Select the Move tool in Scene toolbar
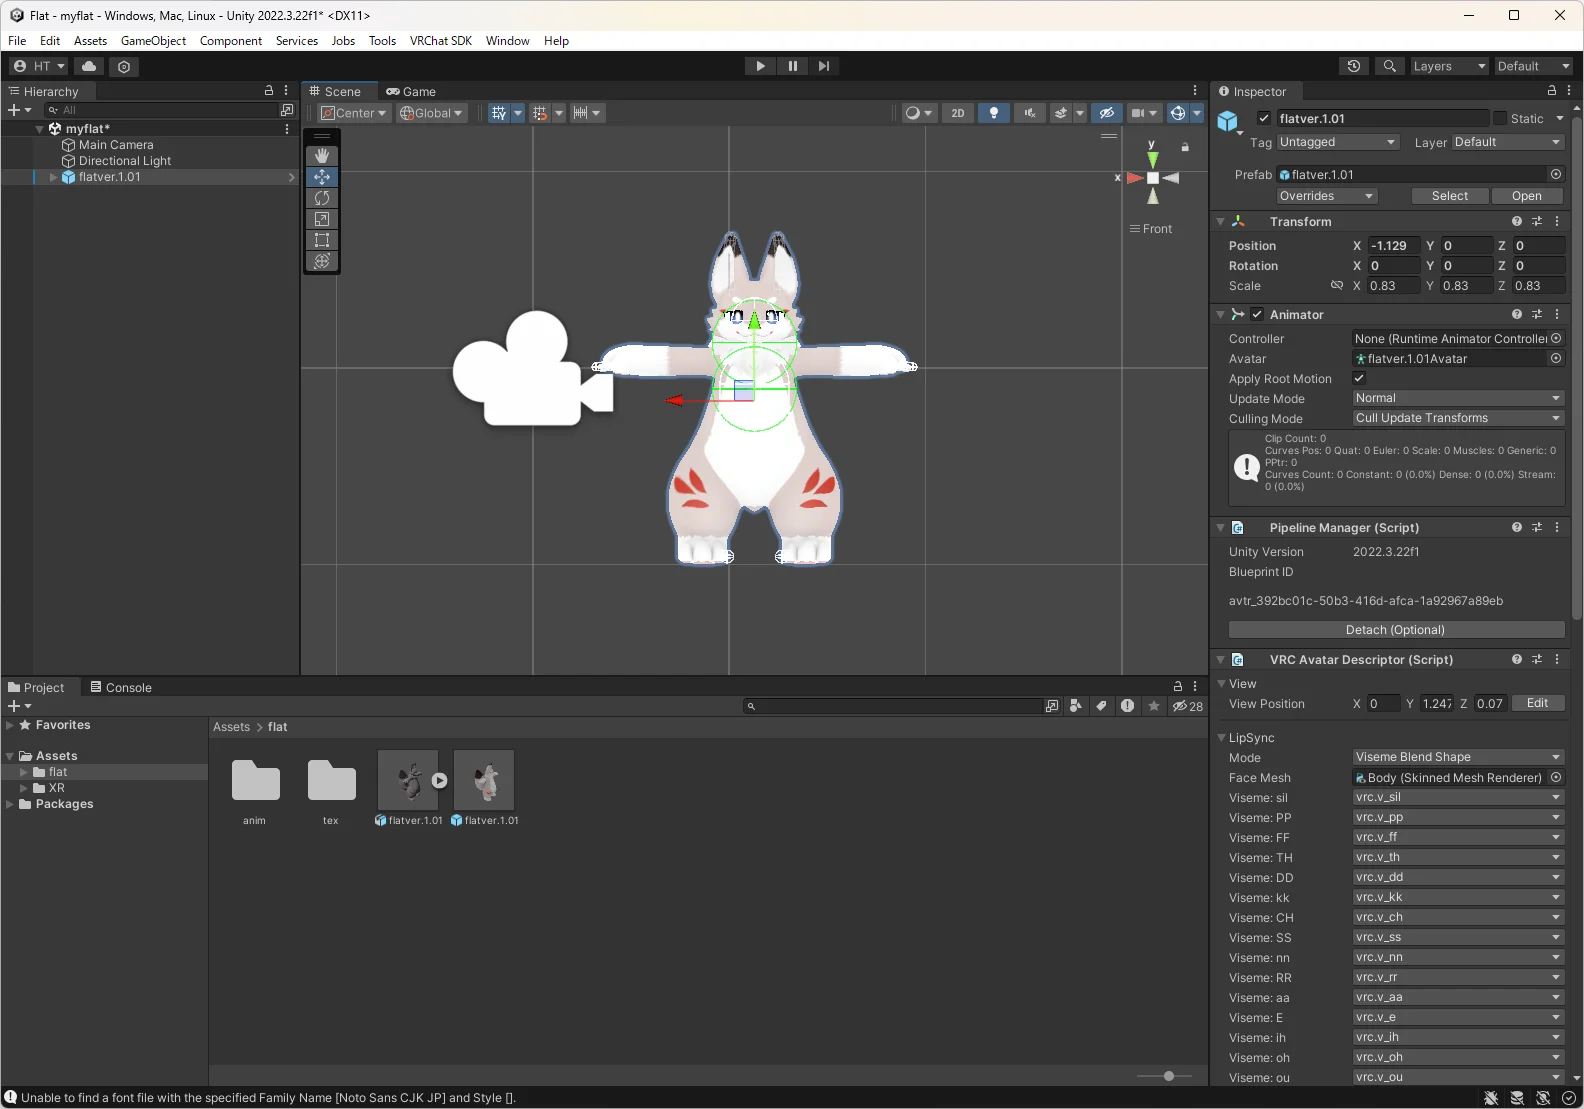1584x1109 pixels. (322, 177)
